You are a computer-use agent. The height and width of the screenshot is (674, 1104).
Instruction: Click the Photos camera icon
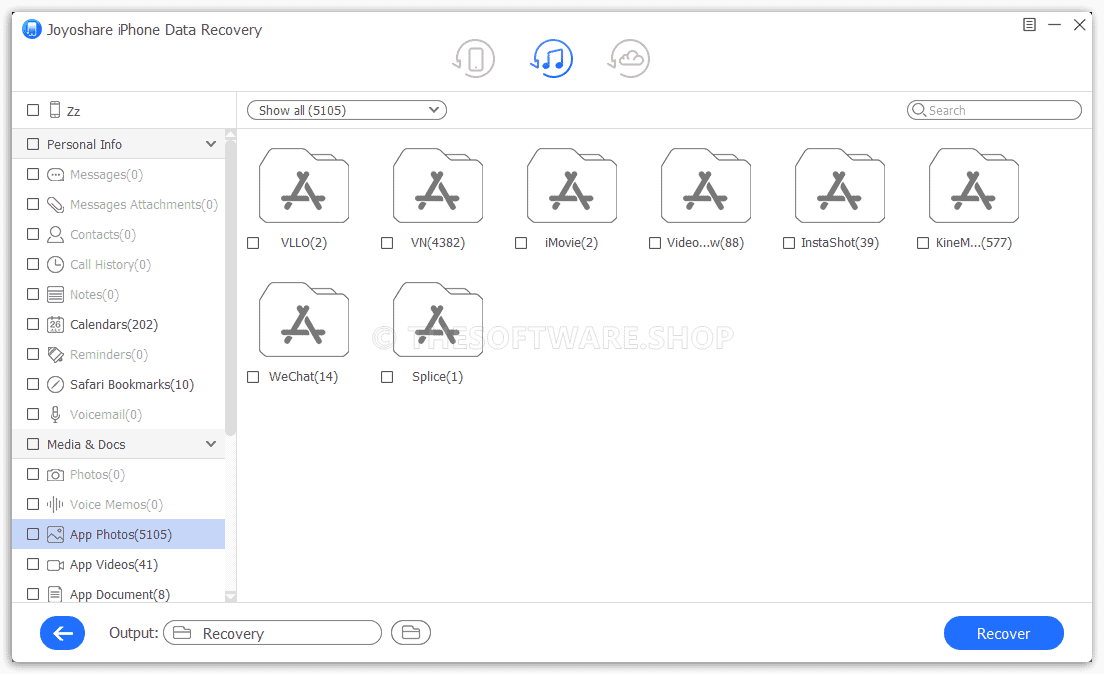(x=55, y=475)
